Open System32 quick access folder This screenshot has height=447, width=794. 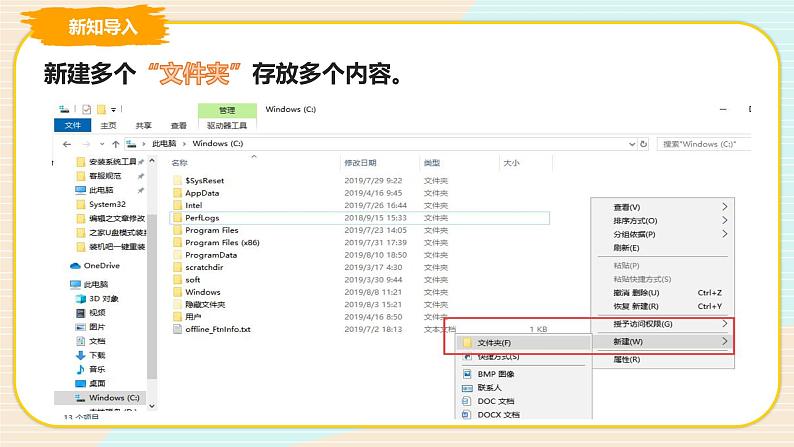click(107, 204)
